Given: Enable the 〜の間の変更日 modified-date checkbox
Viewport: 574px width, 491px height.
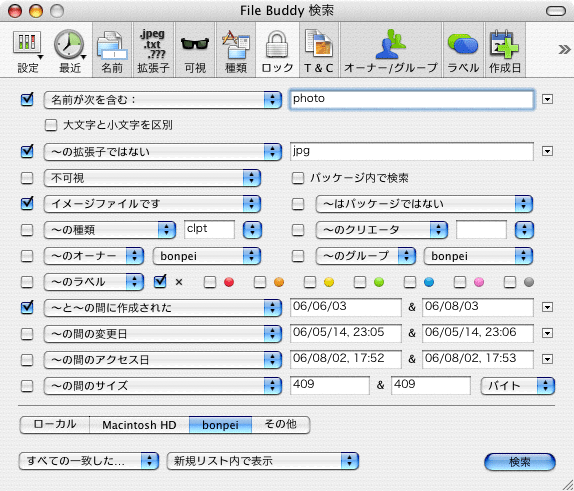Looking at the screenshot, I should (27, 334).
